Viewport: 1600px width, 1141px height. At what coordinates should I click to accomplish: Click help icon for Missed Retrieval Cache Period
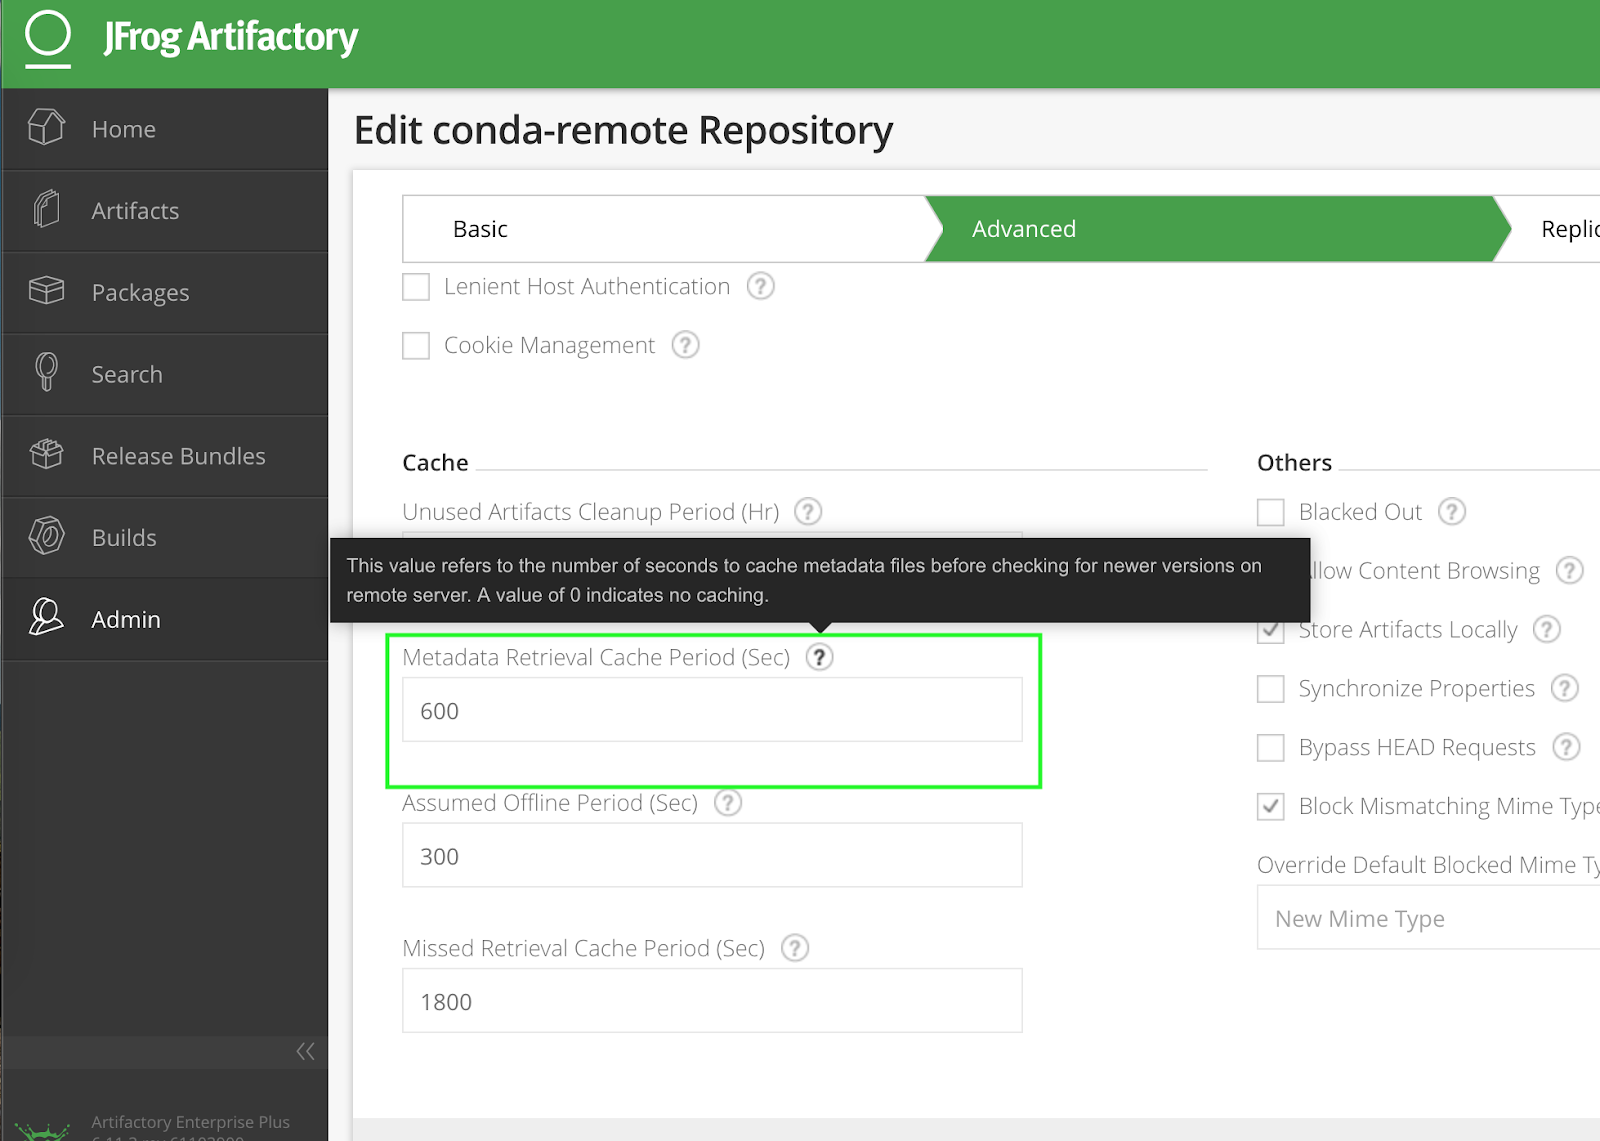click(x=795, y=948)
